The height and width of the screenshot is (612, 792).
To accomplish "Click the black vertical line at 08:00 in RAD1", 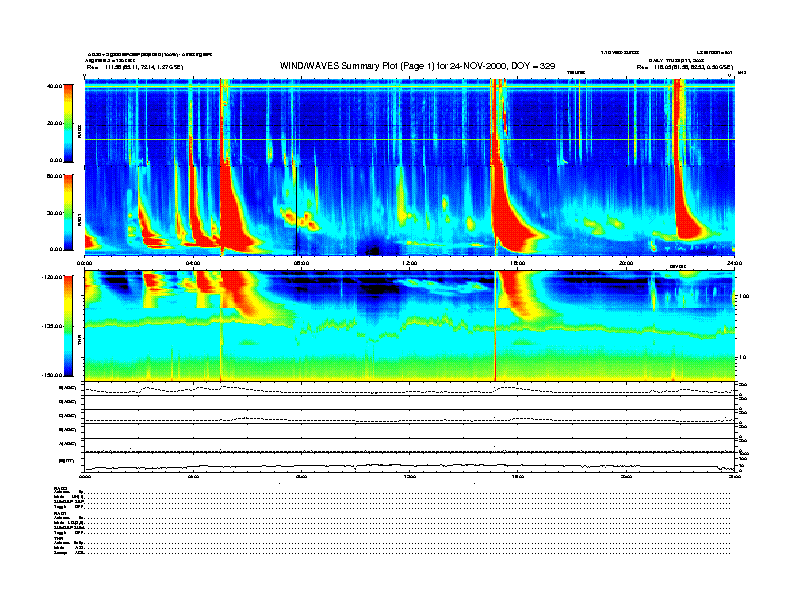I will 296,212.
